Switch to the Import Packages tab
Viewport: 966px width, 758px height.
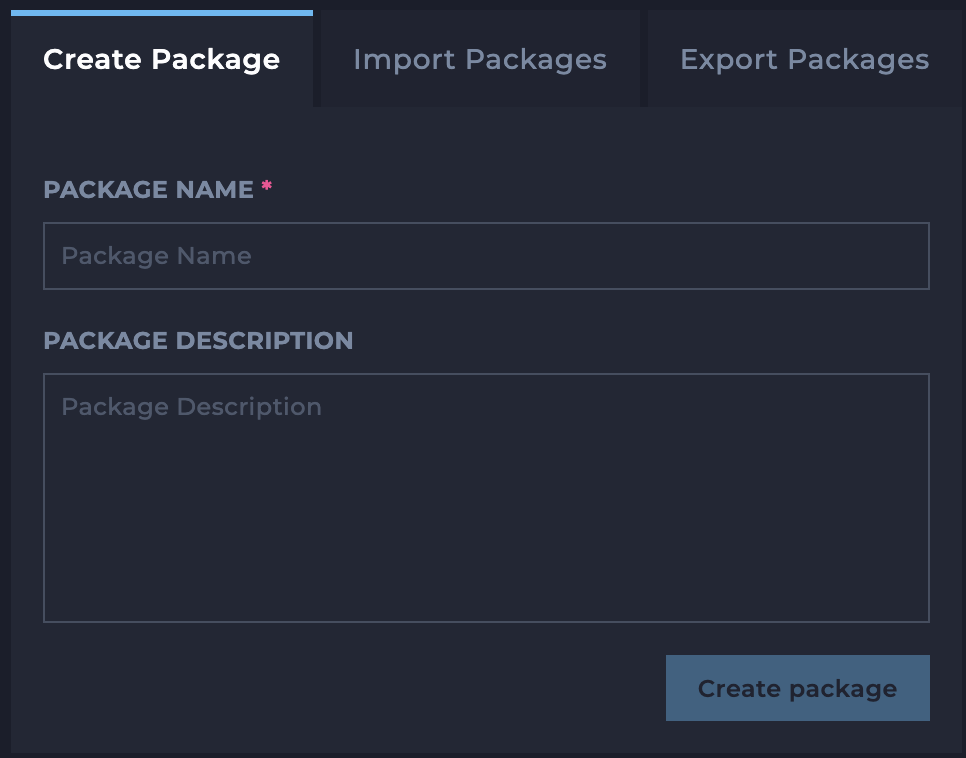(x=480, y=59)
